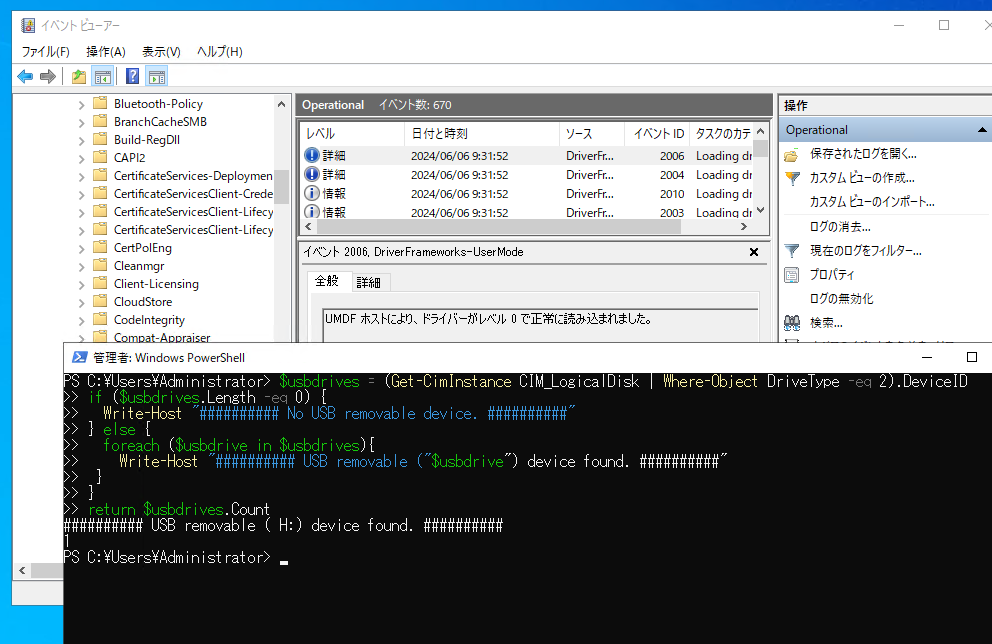Collapse the Operational actions section
Viewport: 992px width, 644px height.
coord(982,130)
